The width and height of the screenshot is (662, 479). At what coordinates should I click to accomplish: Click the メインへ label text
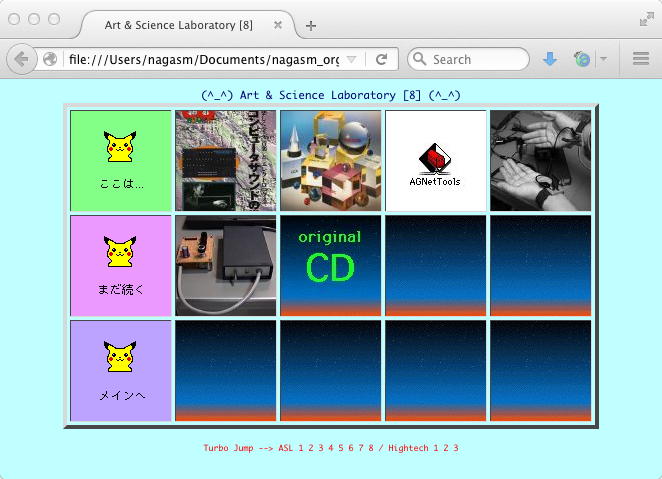coord(122,395)
